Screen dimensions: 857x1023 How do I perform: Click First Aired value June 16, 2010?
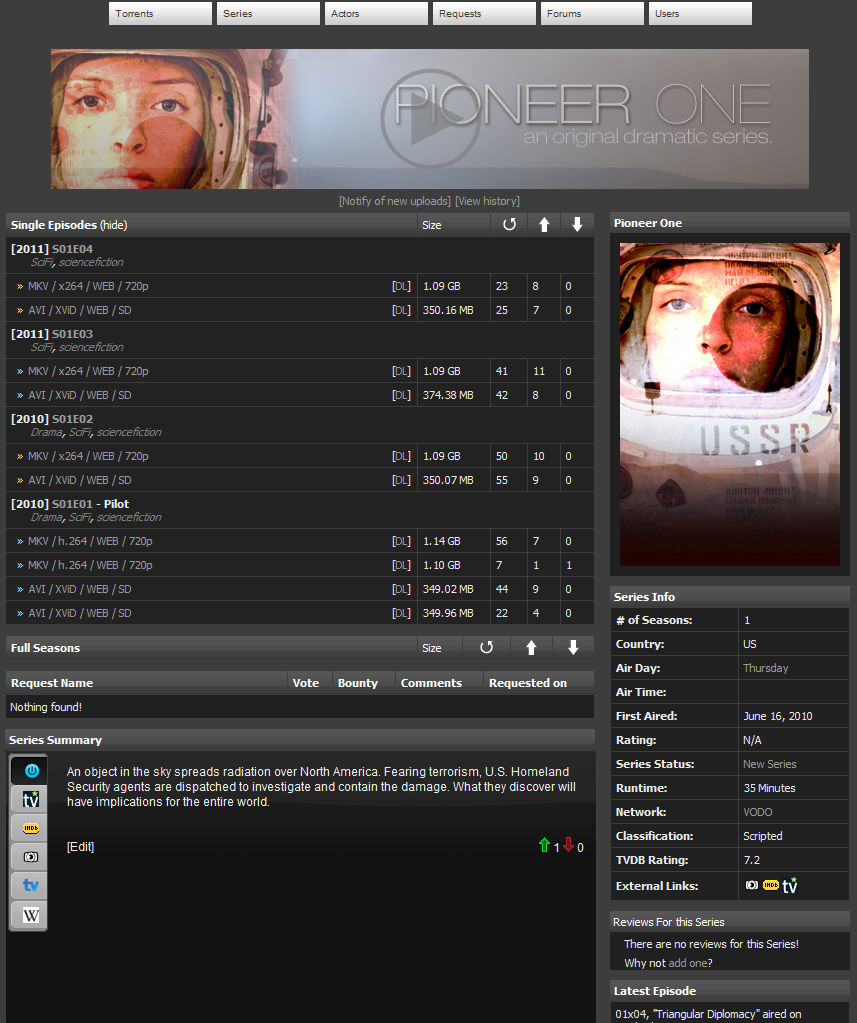coord(778,716)
